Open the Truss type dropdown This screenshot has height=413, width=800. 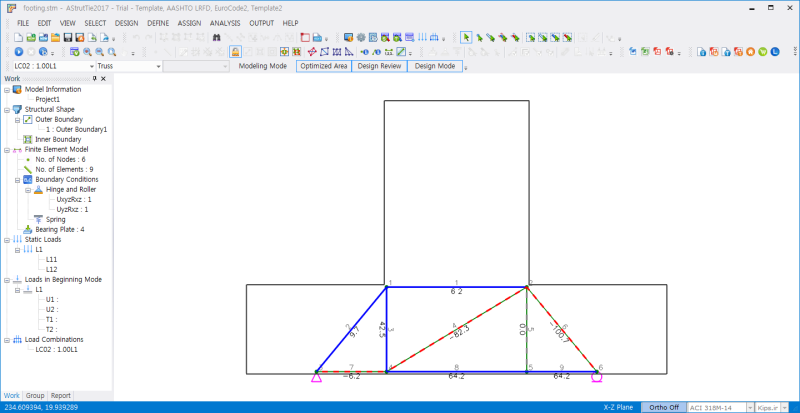tap(158, 66)
